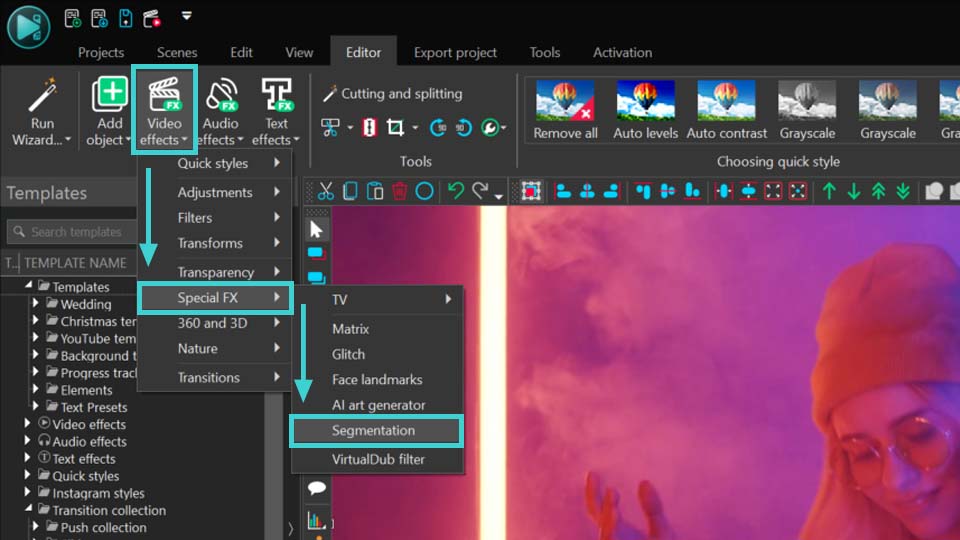The width and height of the screenshot is (960, 540).
Task: Open the Filters submenu
Action: pos(216,218)
